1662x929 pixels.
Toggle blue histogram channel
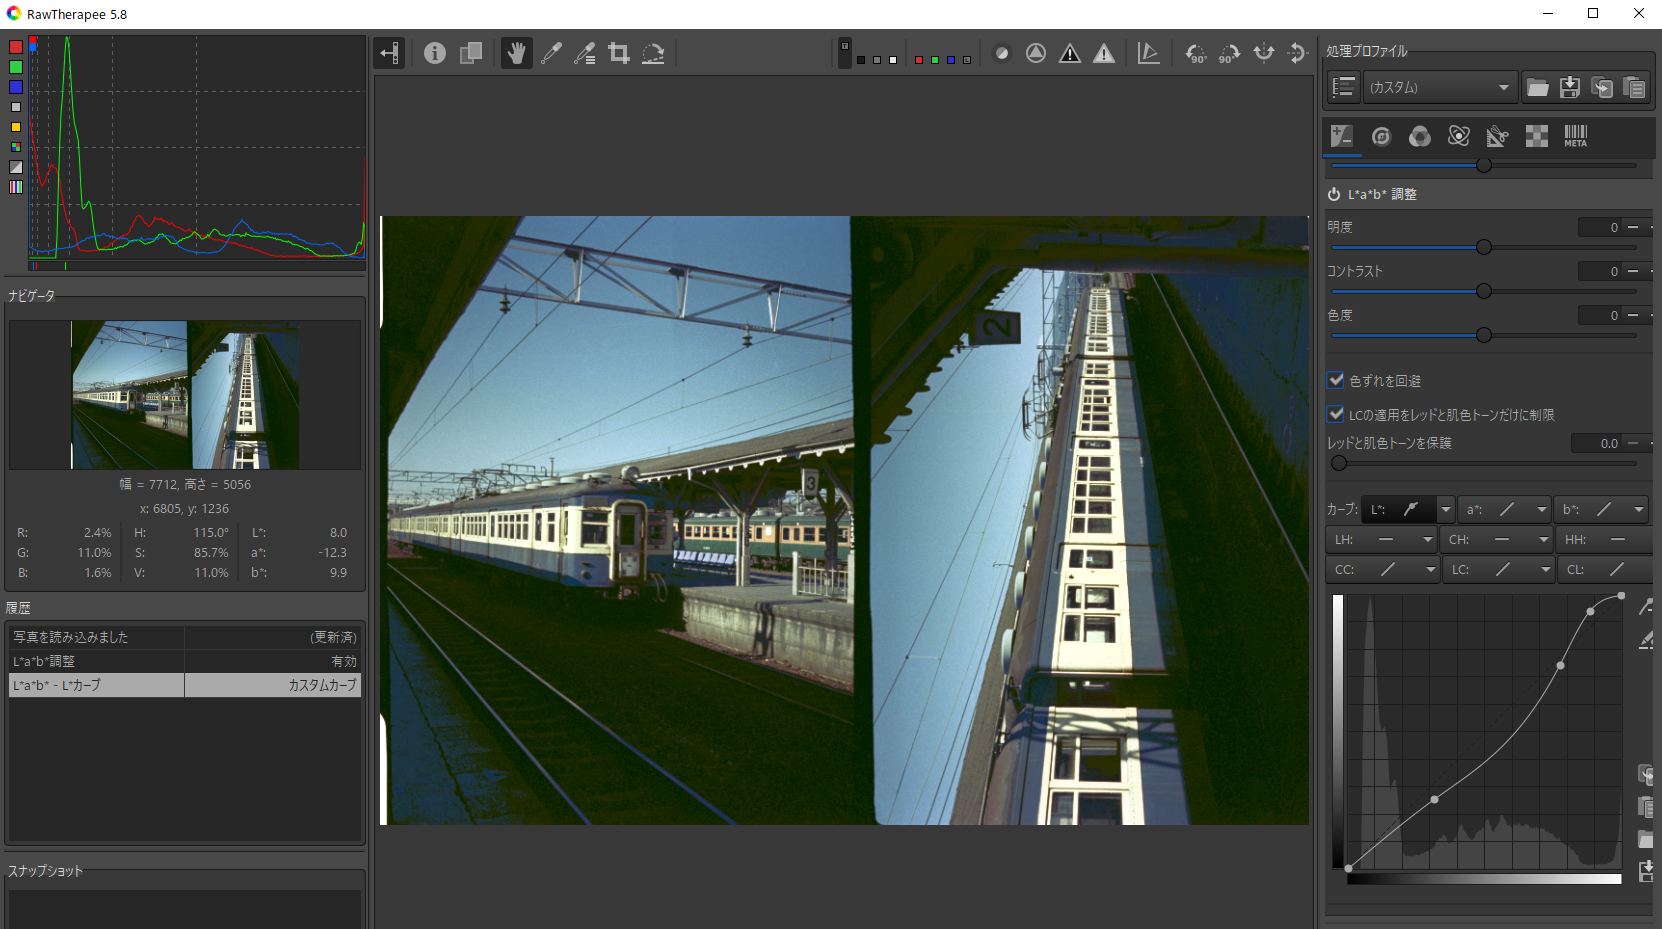tap(16, 87)
